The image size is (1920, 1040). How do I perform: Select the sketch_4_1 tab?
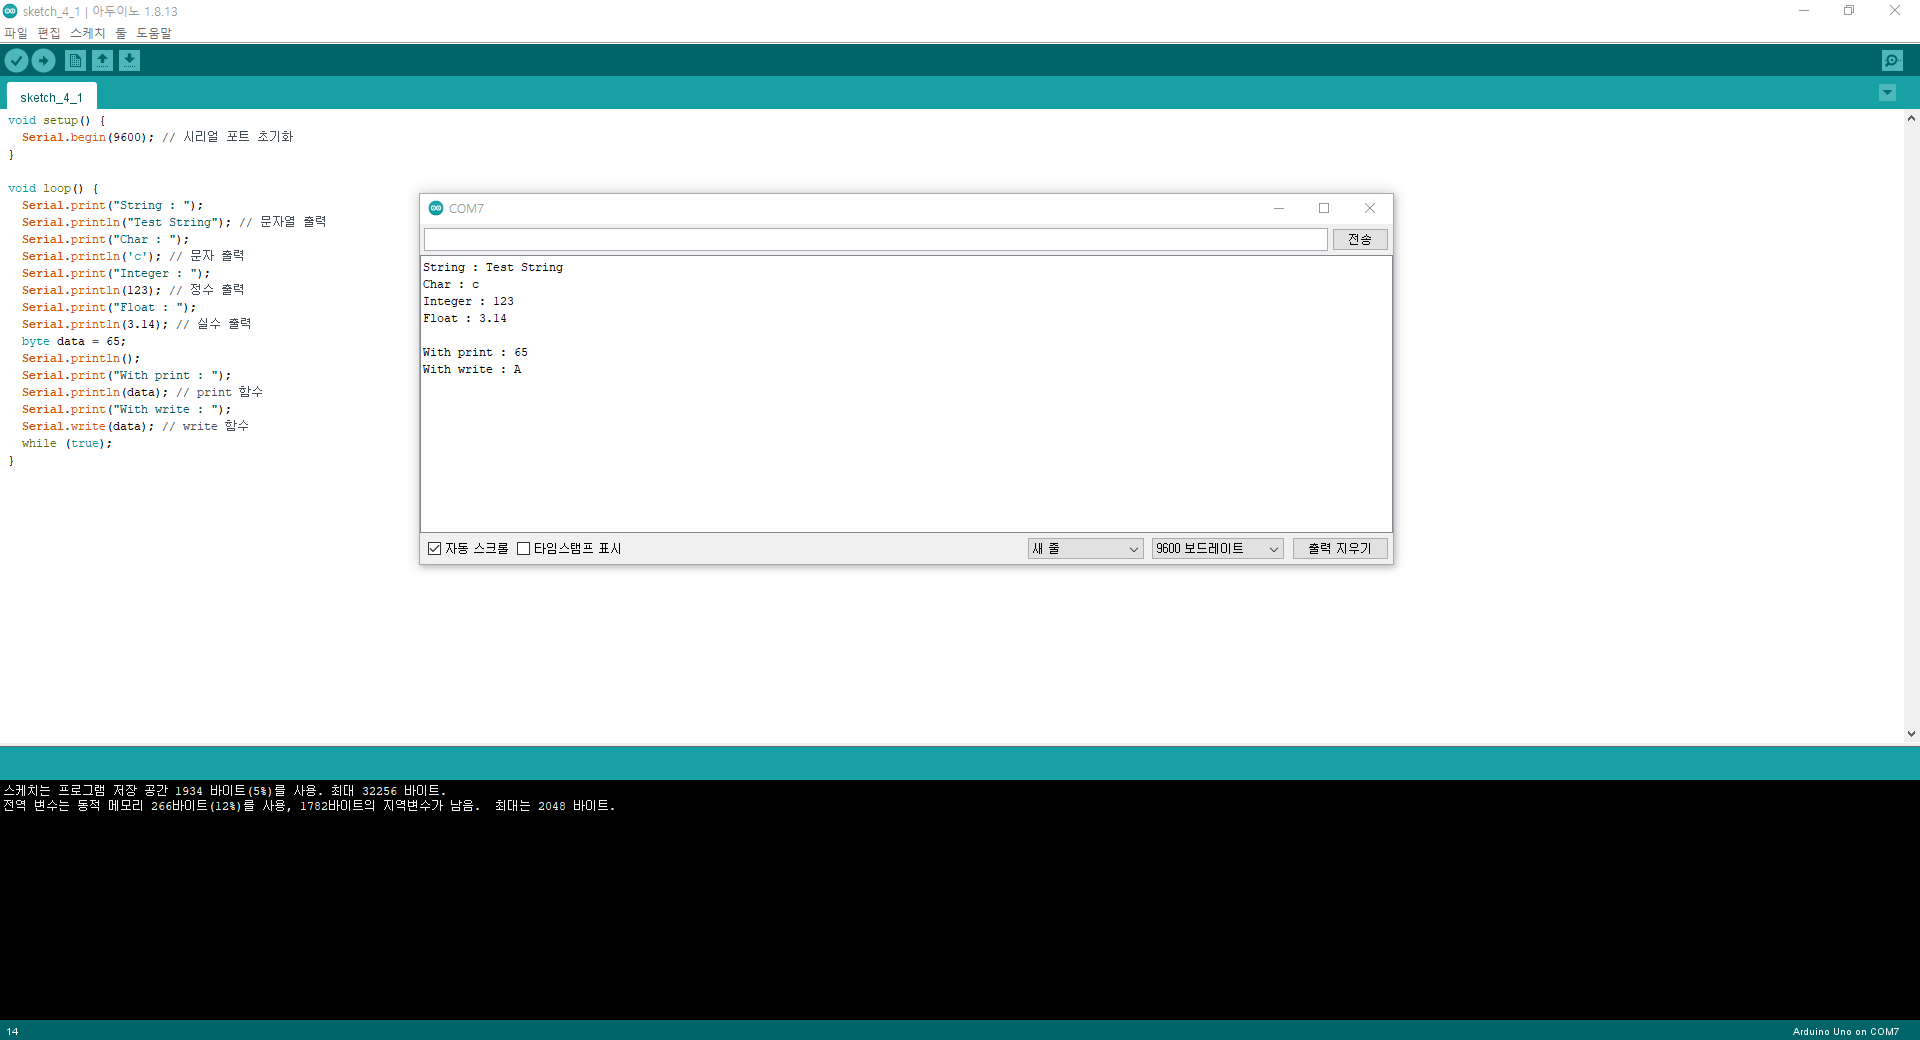click(x=51, y=97)
